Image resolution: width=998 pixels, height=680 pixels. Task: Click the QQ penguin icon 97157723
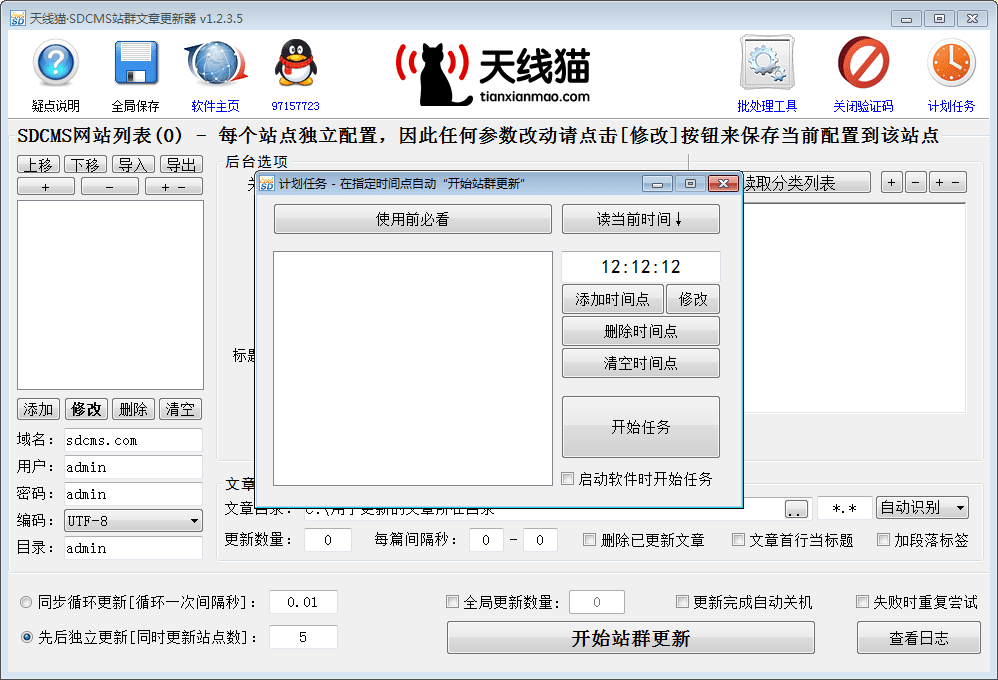[x=295, y=62]
